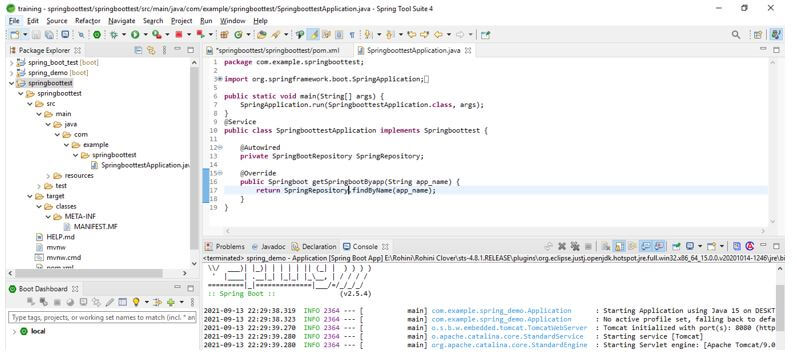This screenshot has width=797, height=364.
Task: Click the Show Whitespace Characters pilcrow icon
Action: [x=352, y=35]
